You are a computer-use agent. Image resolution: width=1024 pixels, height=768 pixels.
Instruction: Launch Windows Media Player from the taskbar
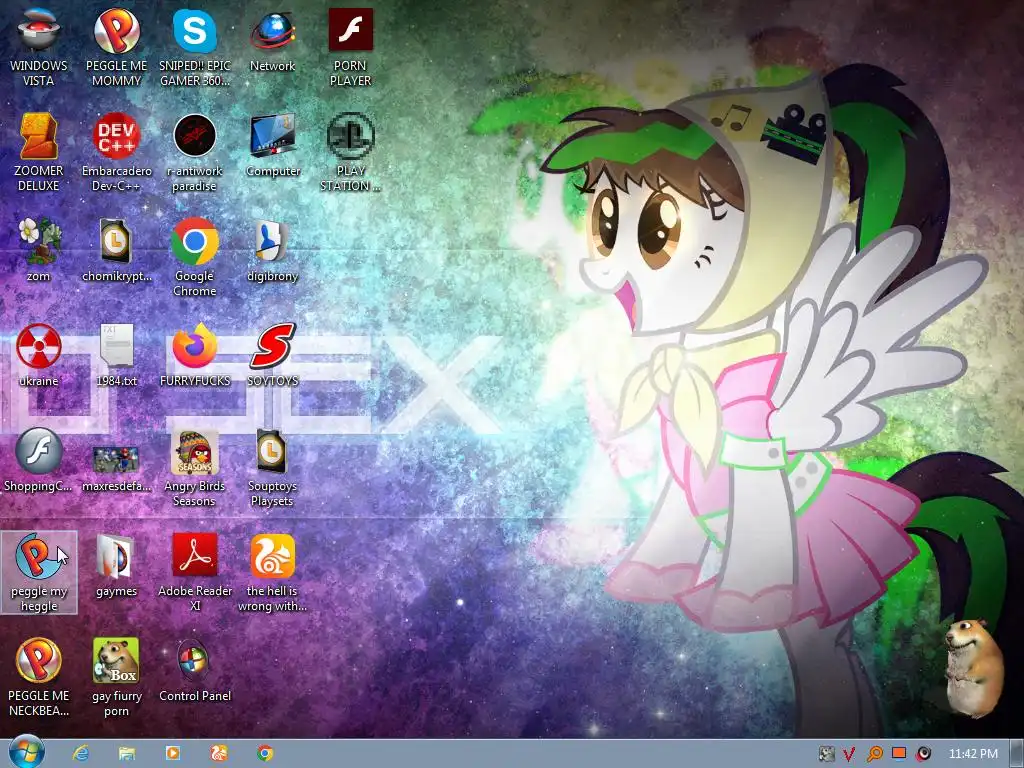[172, 753]
